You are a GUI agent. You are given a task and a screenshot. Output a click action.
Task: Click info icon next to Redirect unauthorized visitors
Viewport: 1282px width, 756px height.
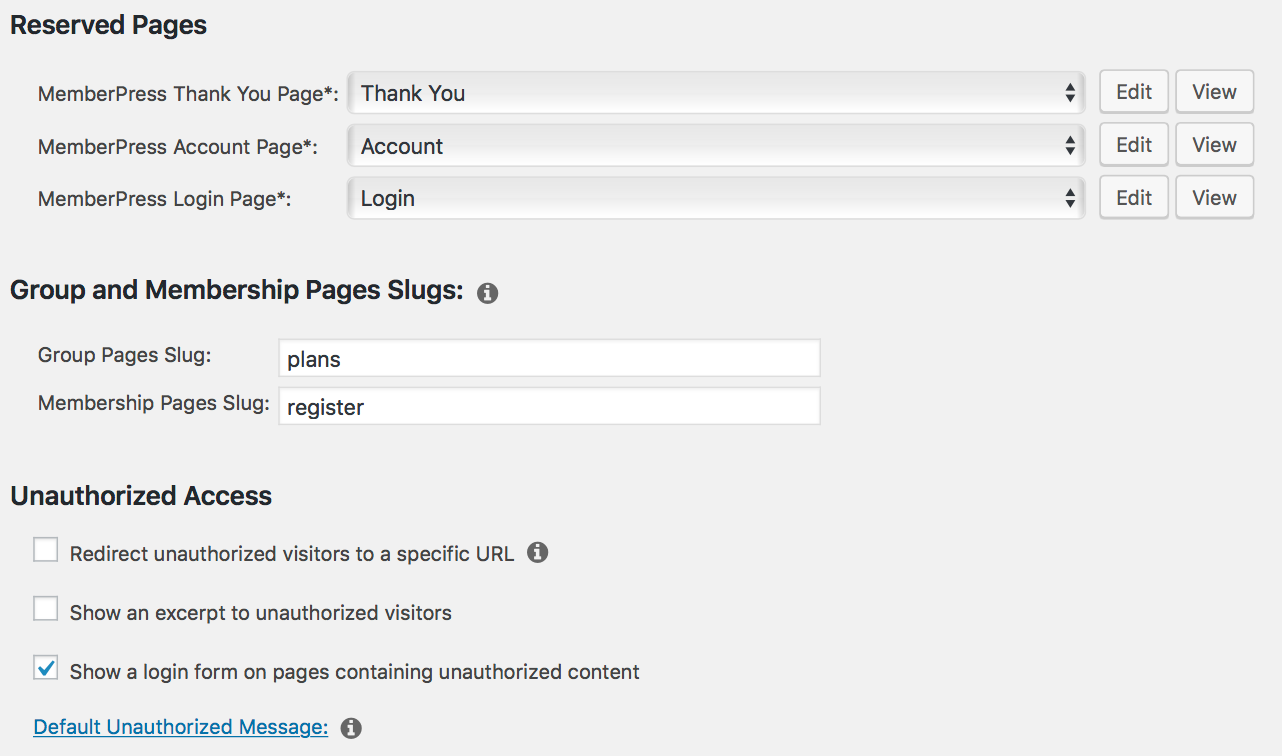tap(537, 552)
